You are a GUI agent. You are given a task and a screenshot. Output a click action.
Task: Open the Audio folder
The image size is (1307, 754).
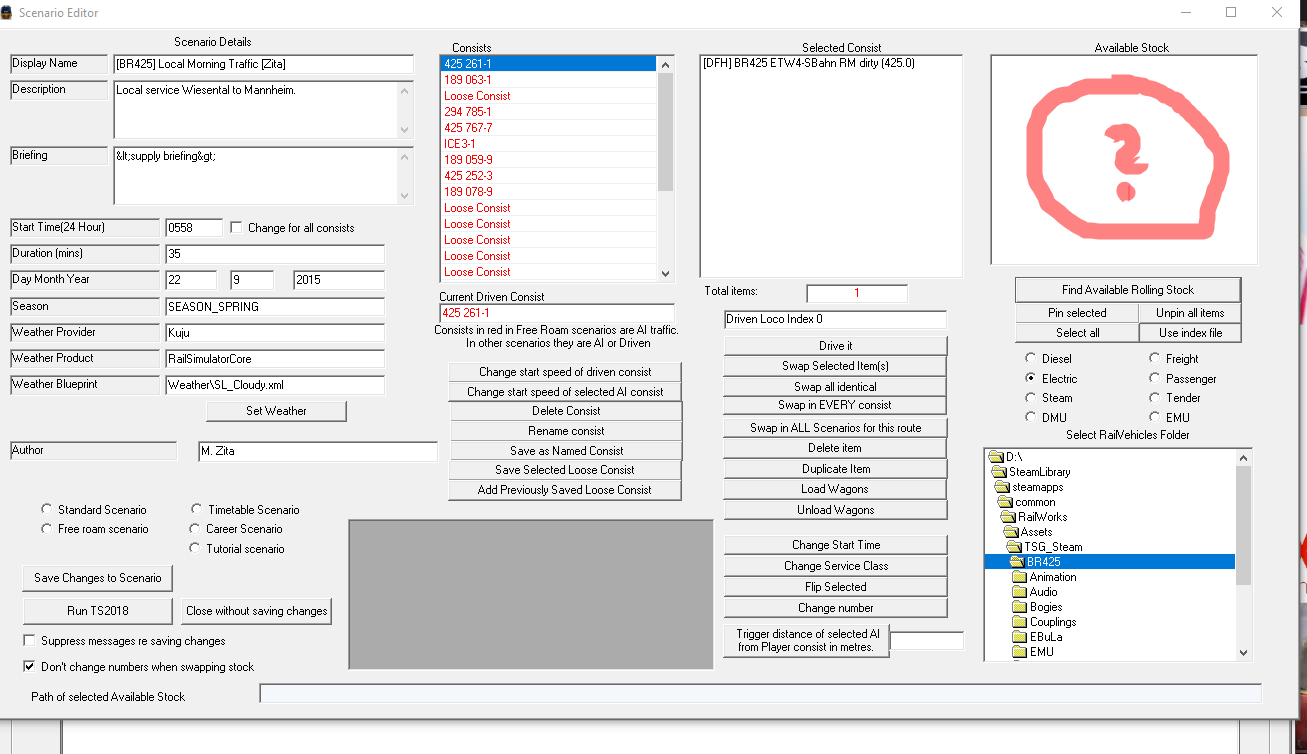pyautogui.click(x=1043, y=592)
